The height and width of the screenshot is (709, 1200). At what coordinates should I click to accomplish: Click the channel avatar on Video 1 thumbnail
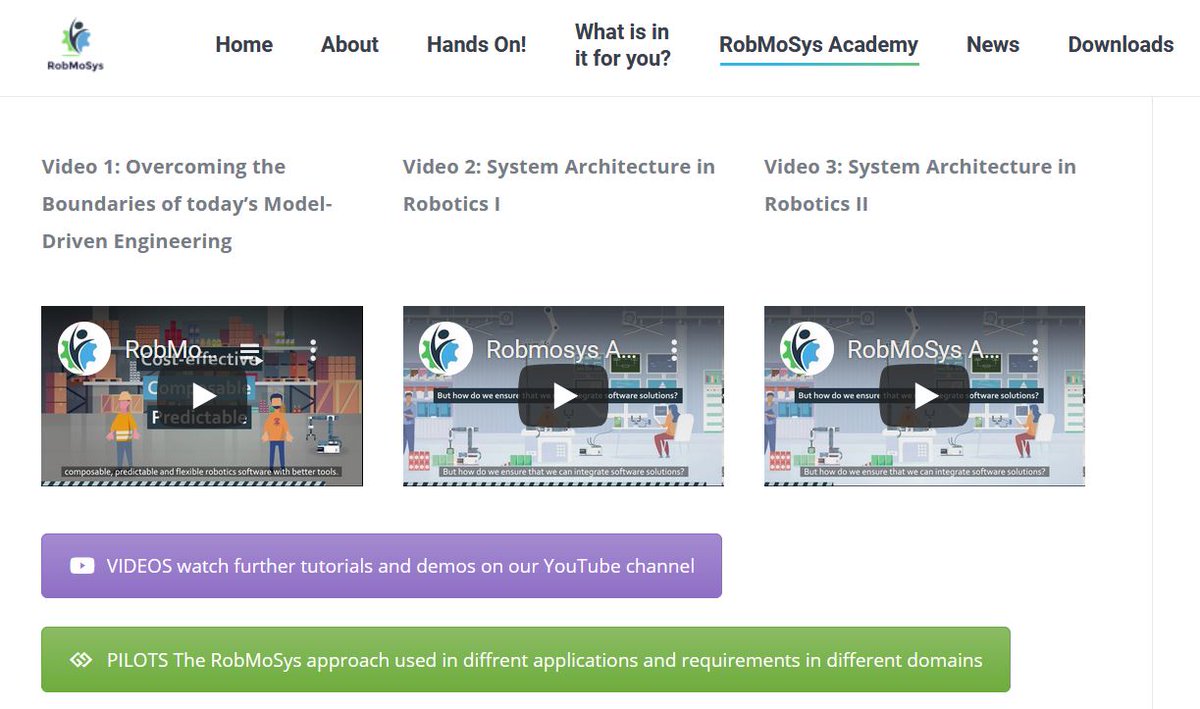84,349
